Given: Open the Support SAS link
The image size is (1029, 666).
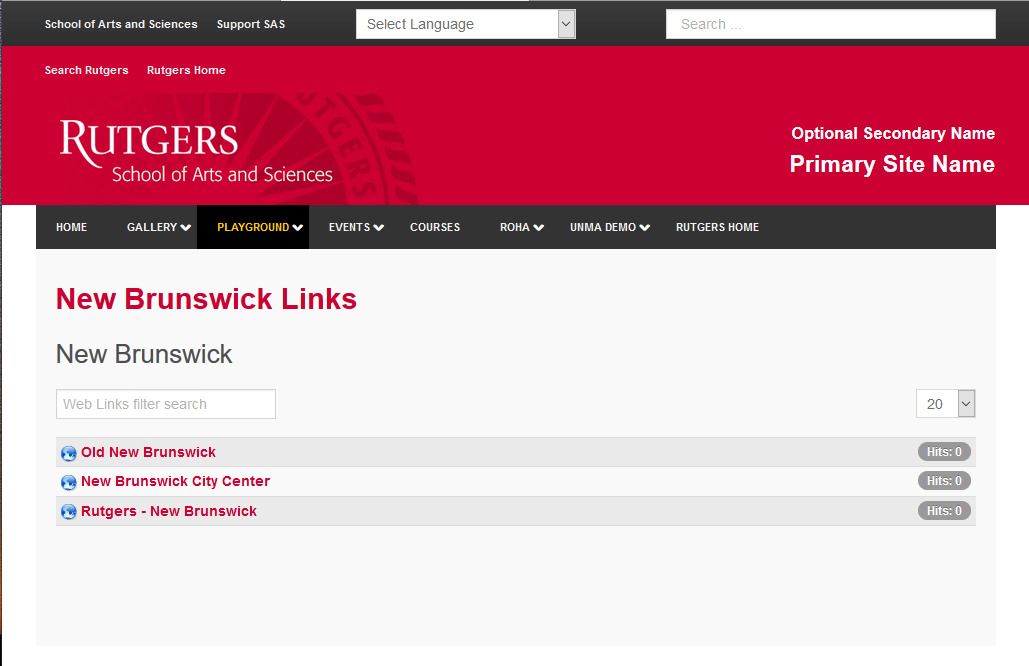Looking at the screenshot, I should (251, 24).
